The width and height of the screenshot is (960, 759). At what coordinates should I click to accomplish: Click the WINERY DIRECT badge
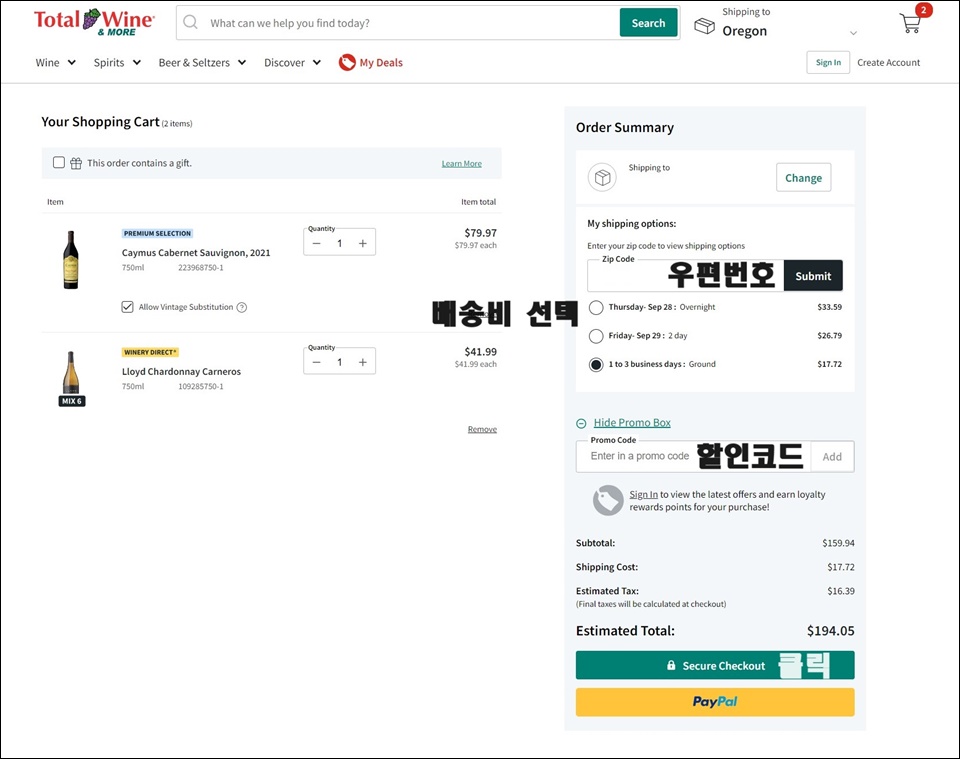(x=150, y=352)
